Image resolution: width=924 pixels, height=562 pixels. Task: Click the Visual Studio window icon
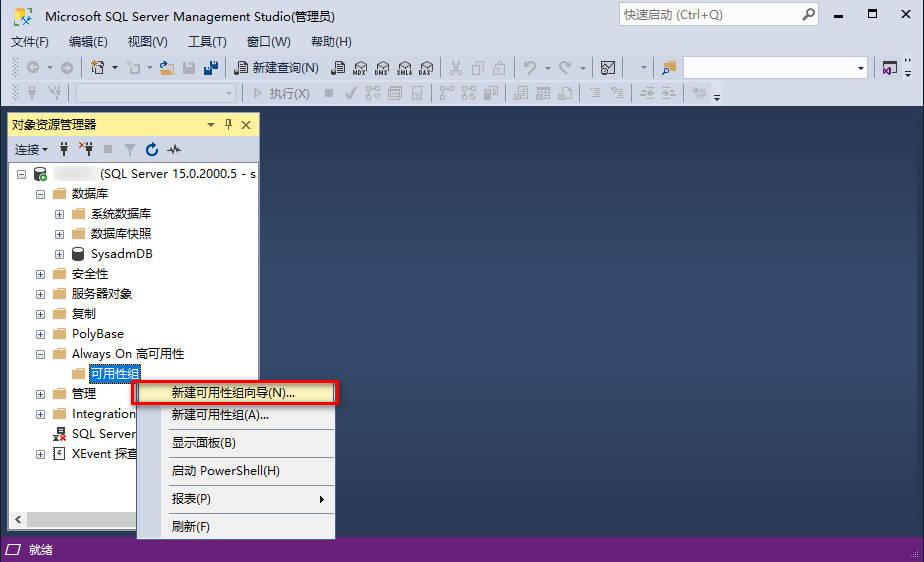tap(889, 68)
